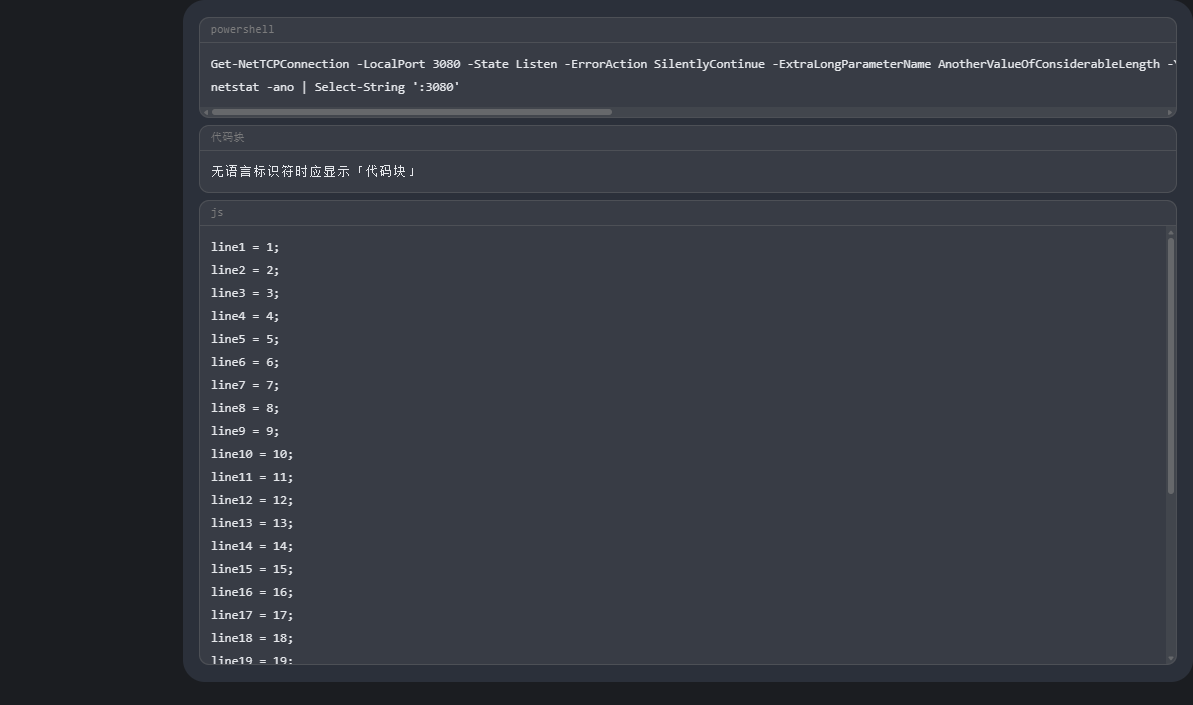Click the code line line5 = 5;
Viewport: 1193px width, 705px height.
(245, 339)
